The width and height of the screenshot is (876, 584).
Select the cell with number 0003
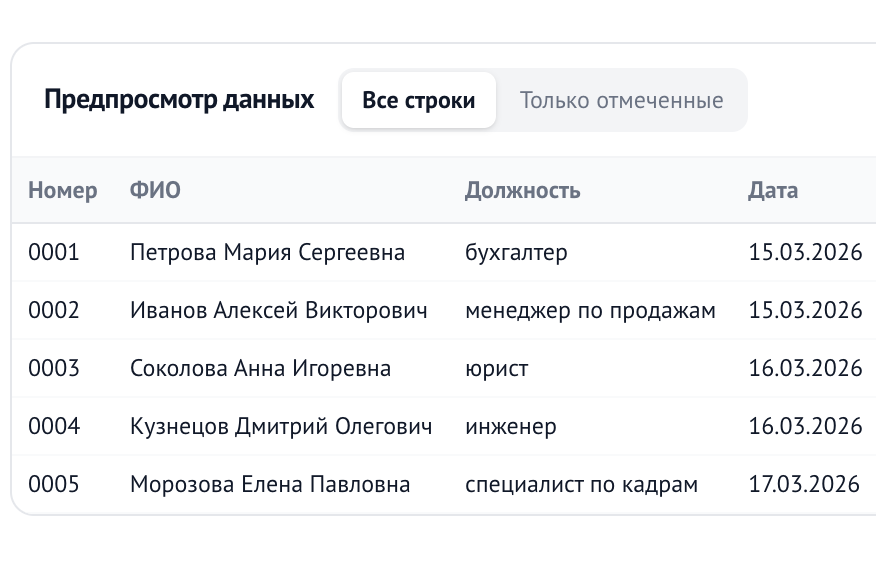54,368
